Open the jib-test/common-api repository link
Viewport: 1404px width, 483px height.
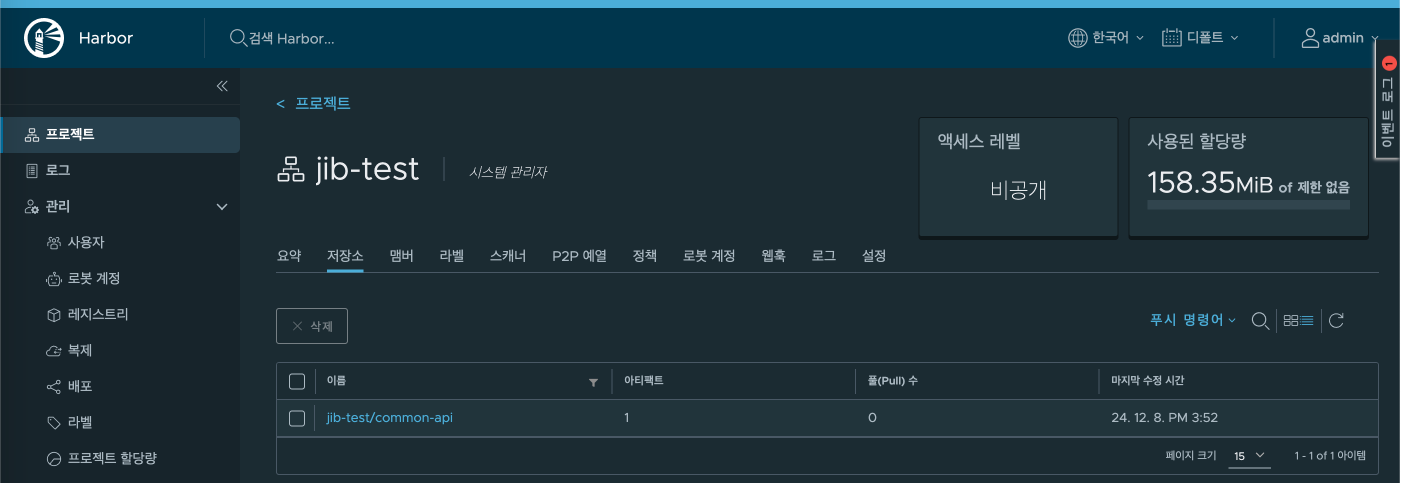[390, 418]
